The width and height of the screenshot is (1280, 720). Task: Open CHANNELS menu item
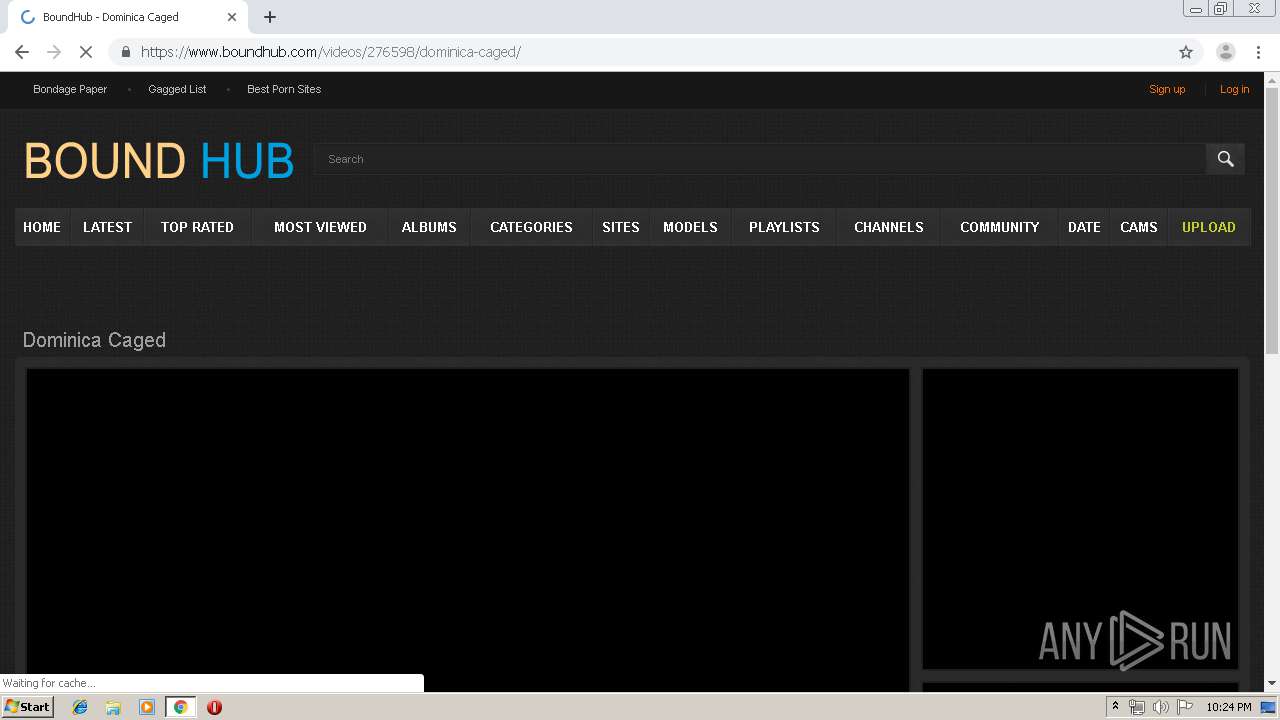pyautogui.click(x=889, y=227)
